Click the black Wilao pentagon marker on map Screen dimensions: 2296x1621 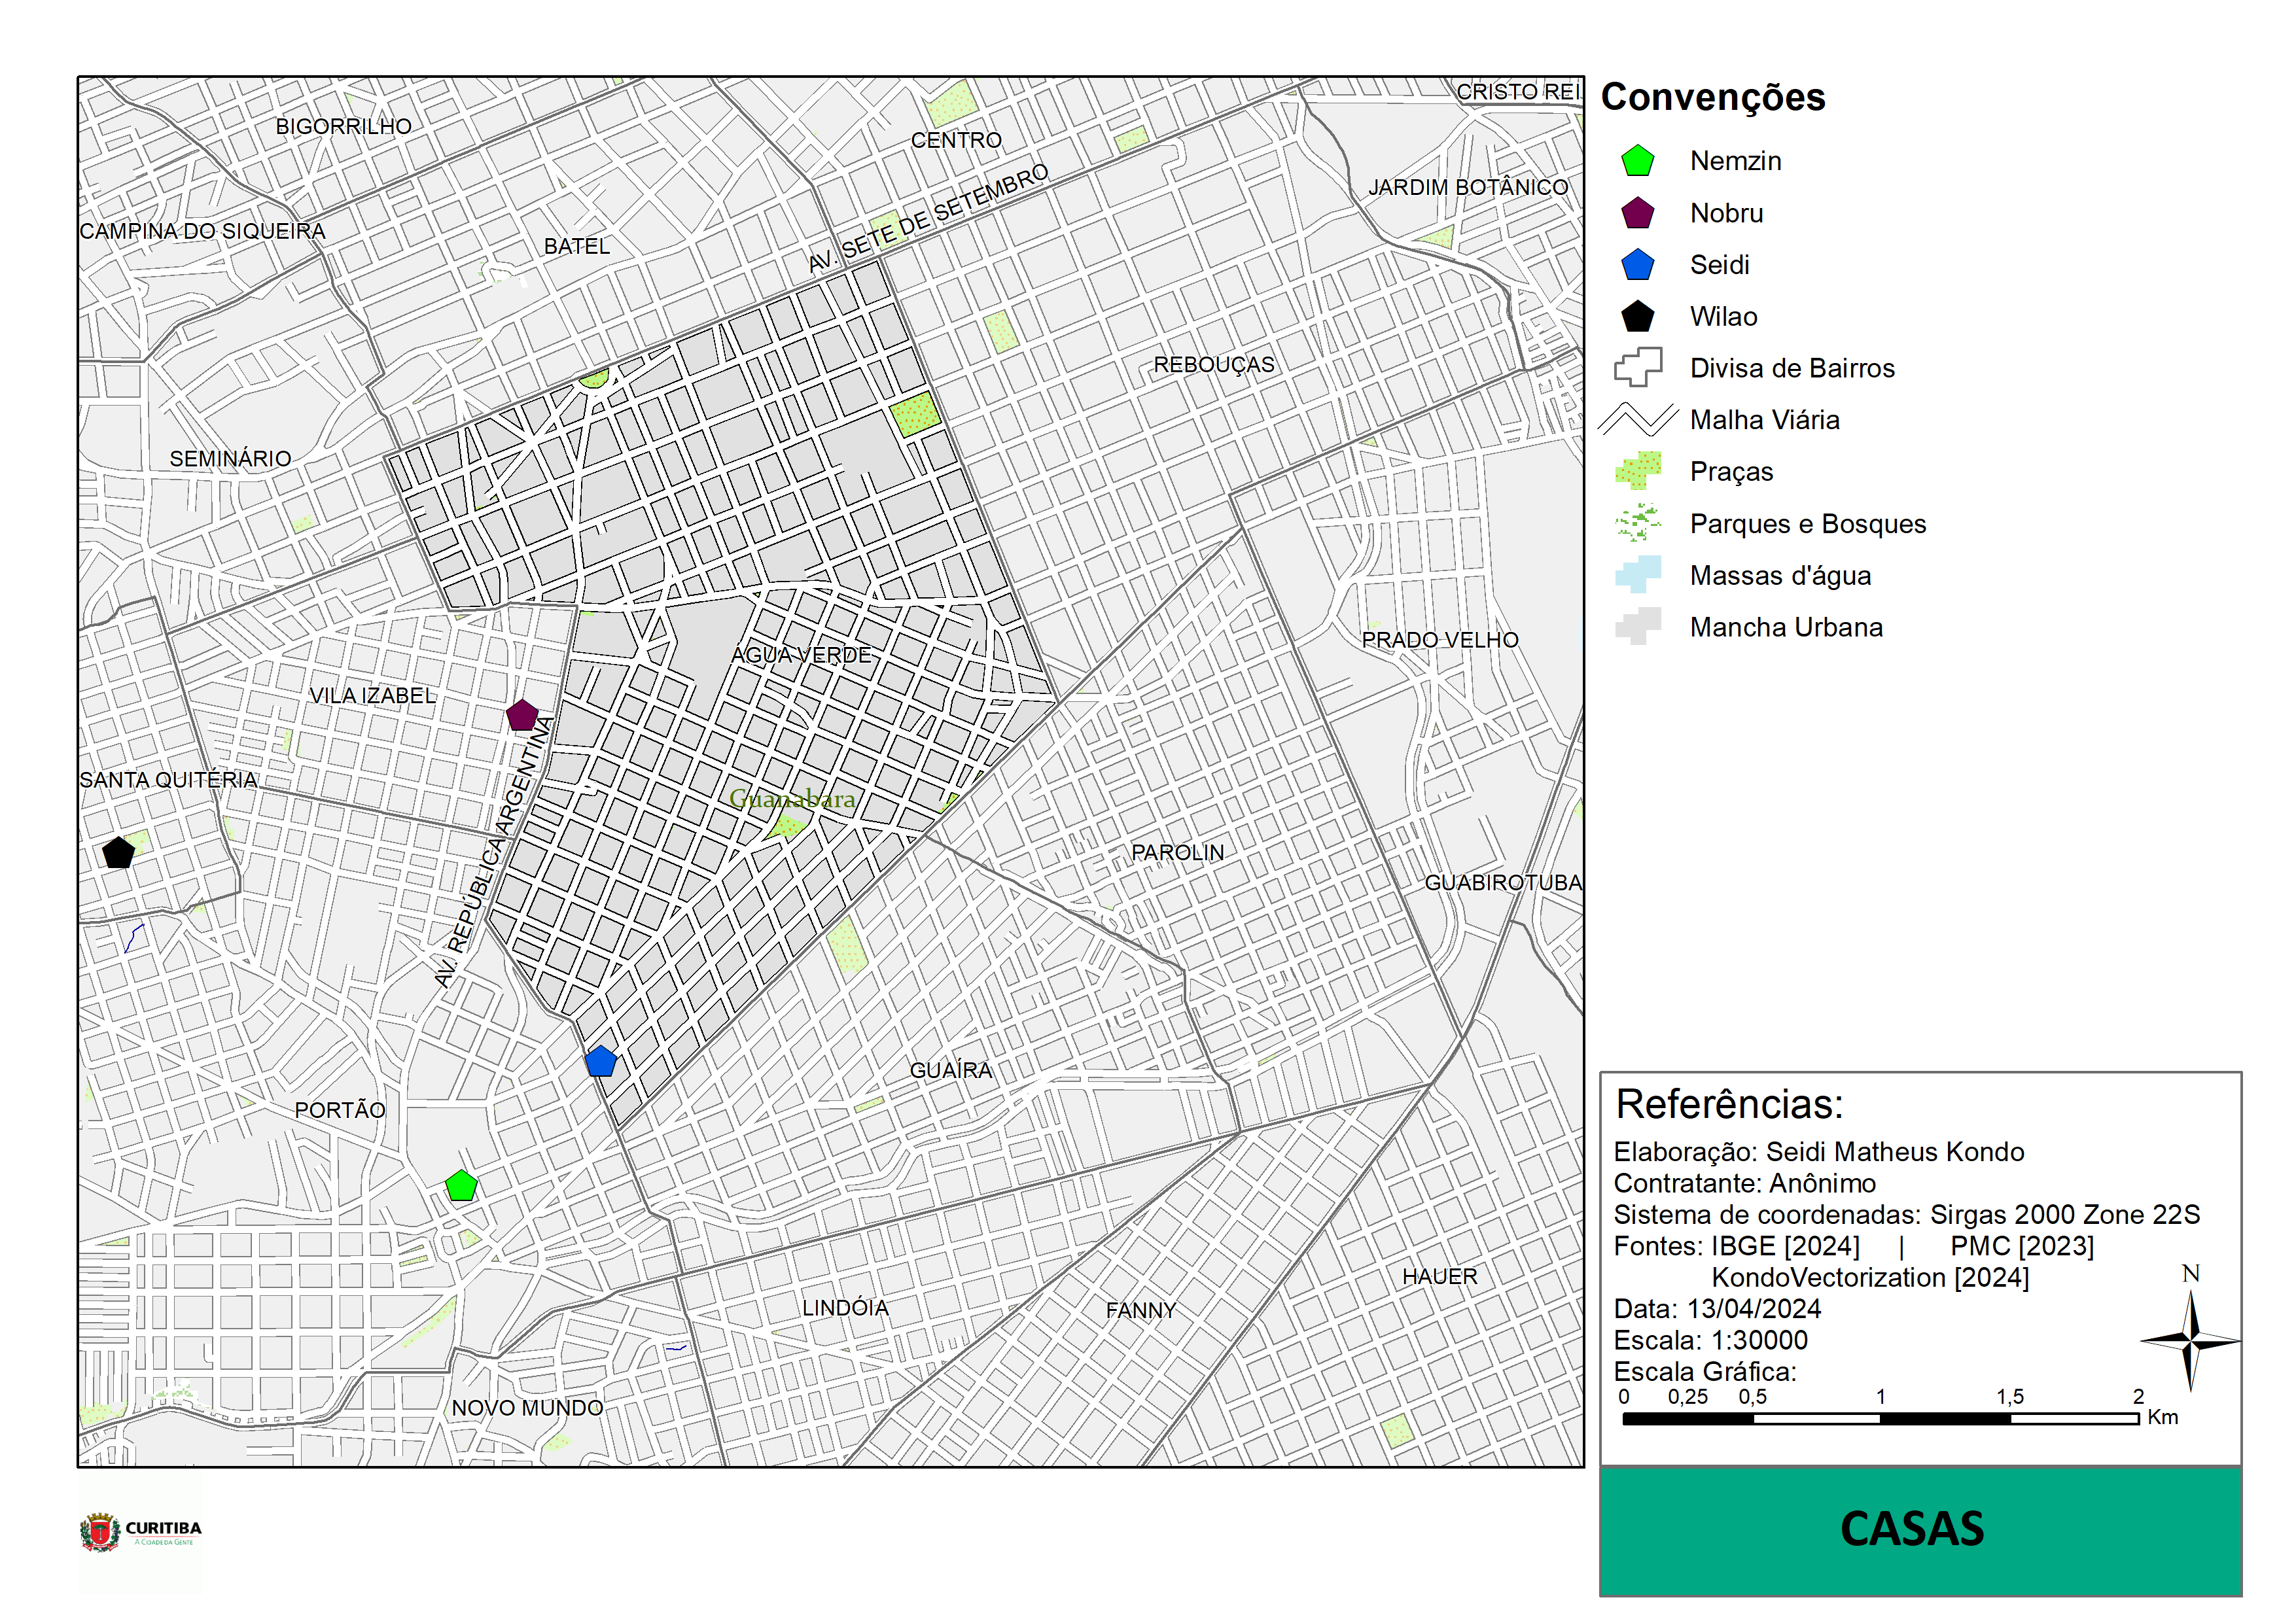pyautogui.click(x=118, y=852)
